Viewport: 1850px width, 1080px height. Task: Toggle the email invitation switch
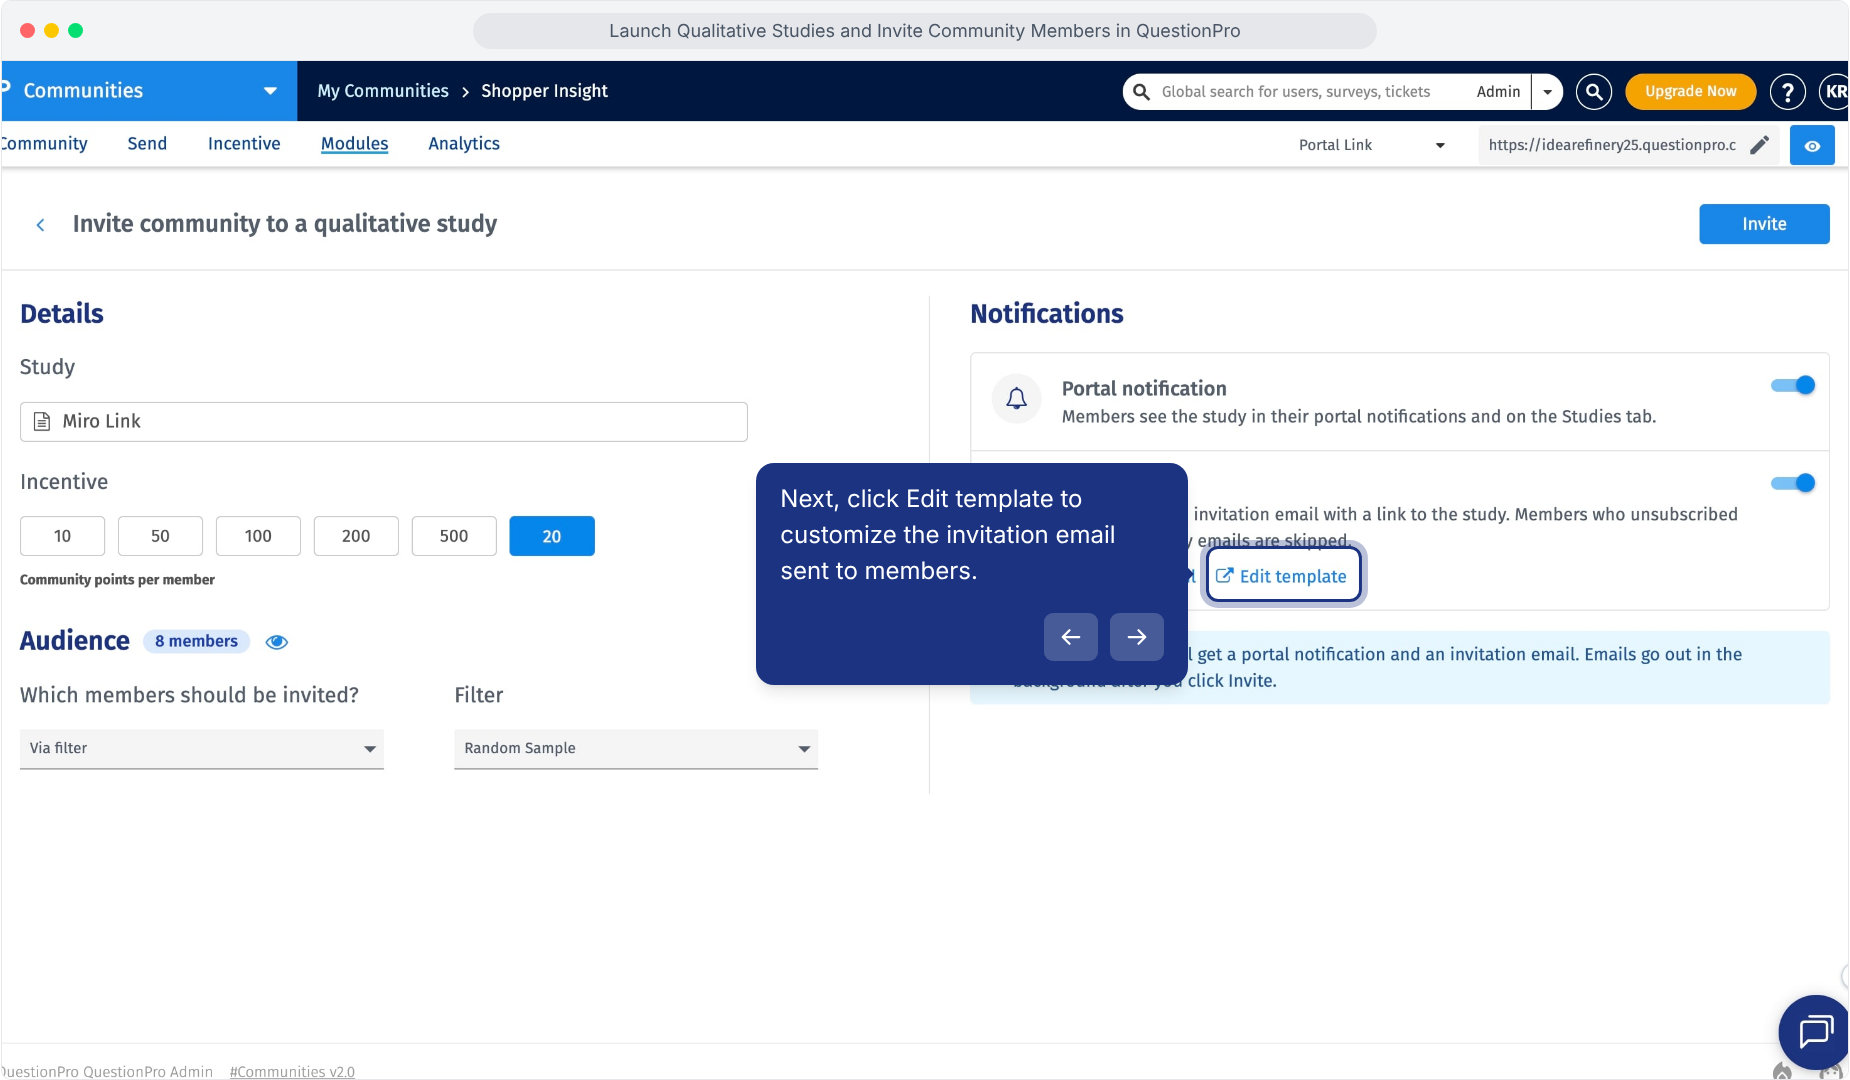click(1793, 483)
